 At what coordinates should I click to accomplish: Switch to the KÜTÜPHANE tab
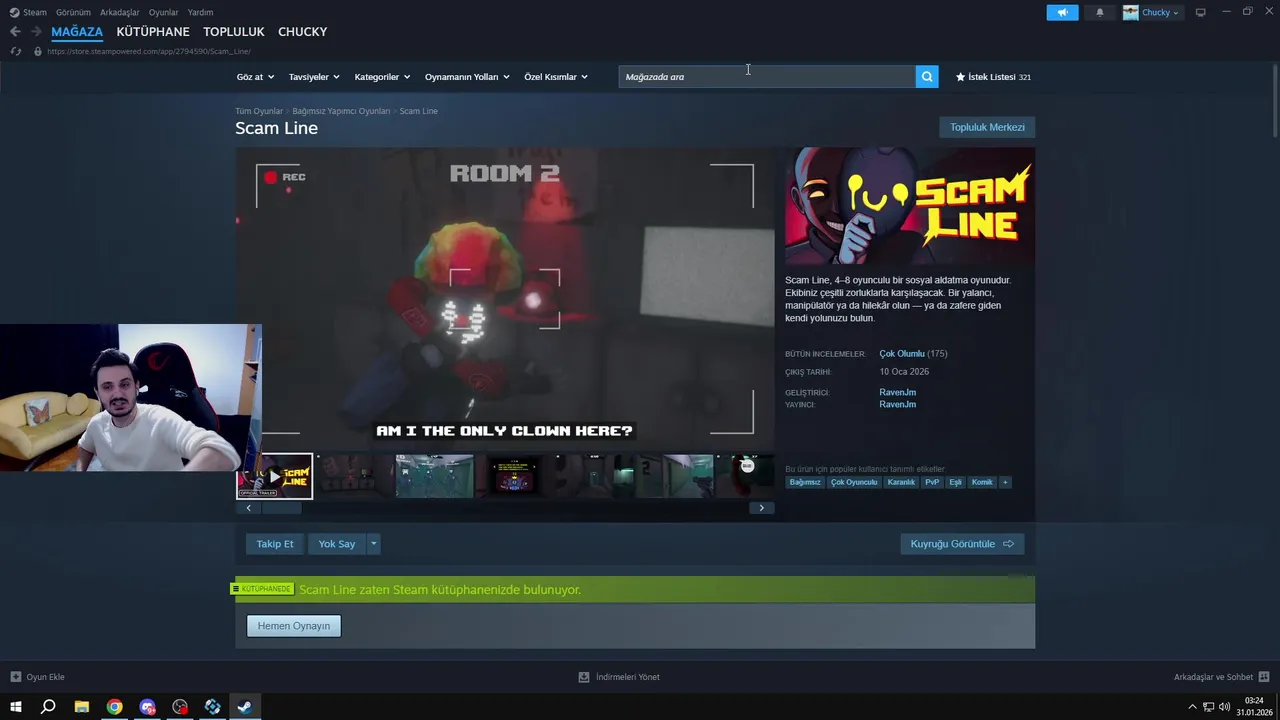pyautogui.click(x=153, y=32)
